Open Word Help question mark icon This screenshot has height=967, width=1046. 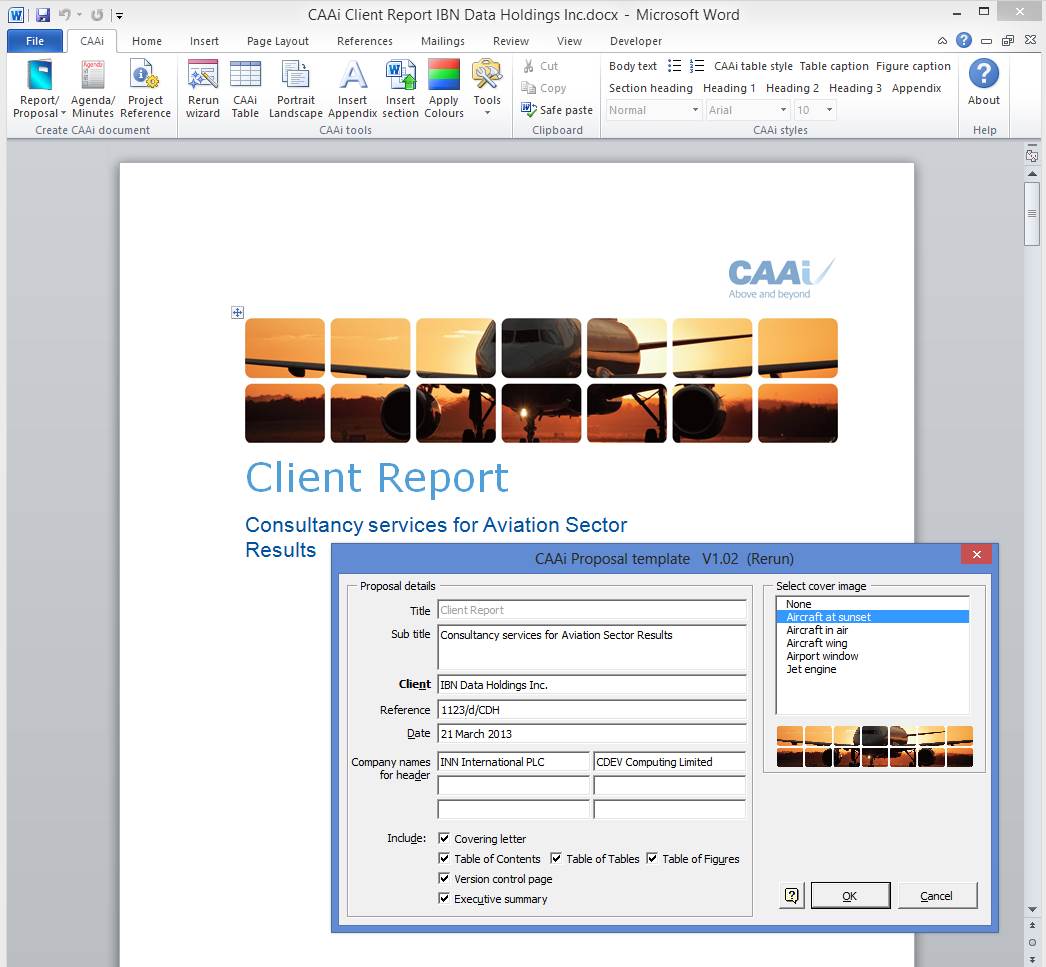[964, 40]
